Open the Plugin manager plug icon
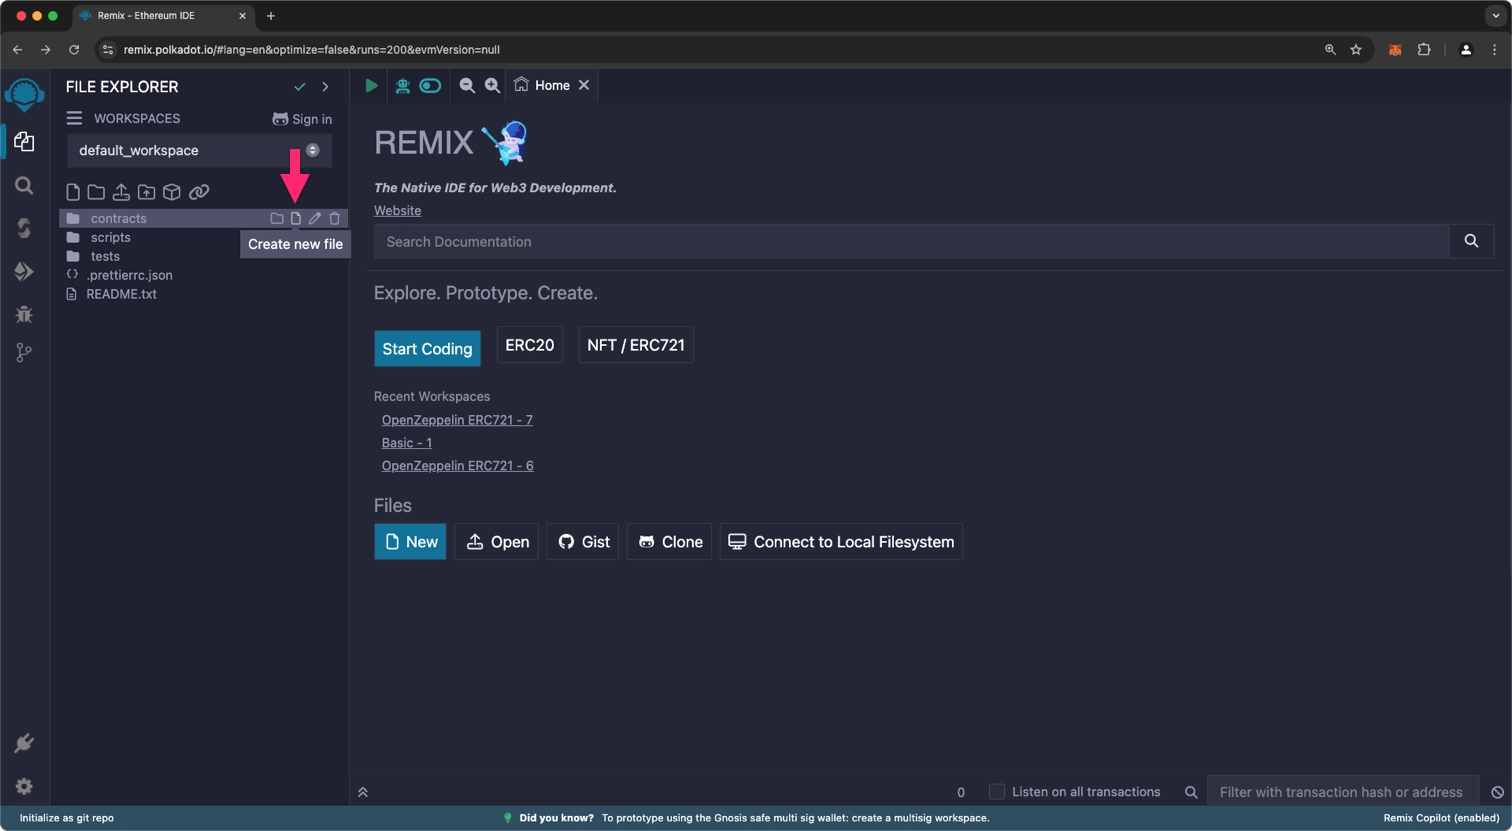The image size is (1512, 831). click(x=24, y=744)
